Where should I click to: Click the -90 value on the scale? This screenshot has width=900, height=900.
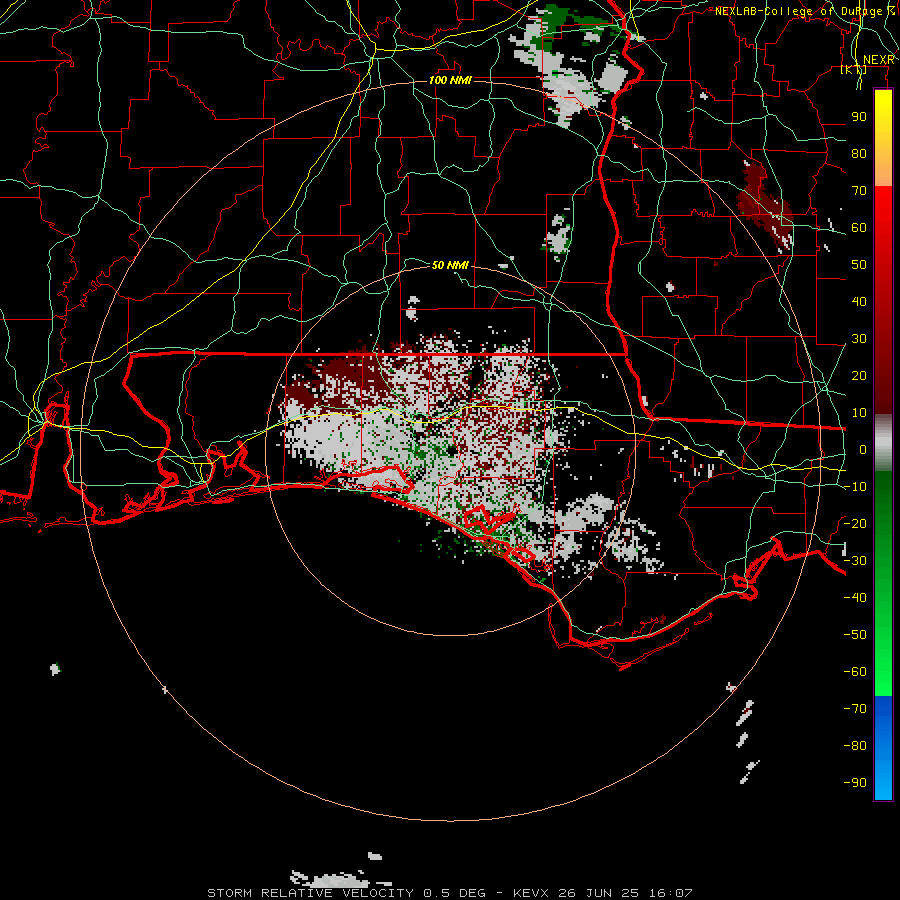pyautogui.click(x=855, y=783)
